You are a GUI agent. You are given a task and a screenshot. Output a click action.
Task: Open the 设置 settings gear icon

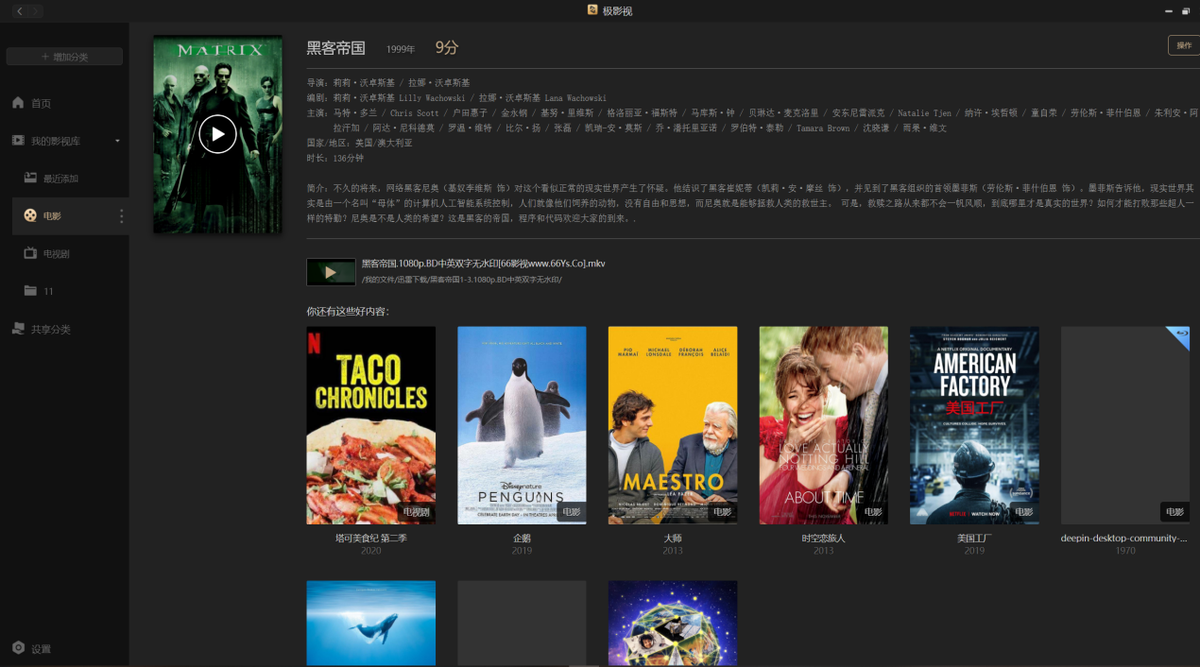click(18, 648)
